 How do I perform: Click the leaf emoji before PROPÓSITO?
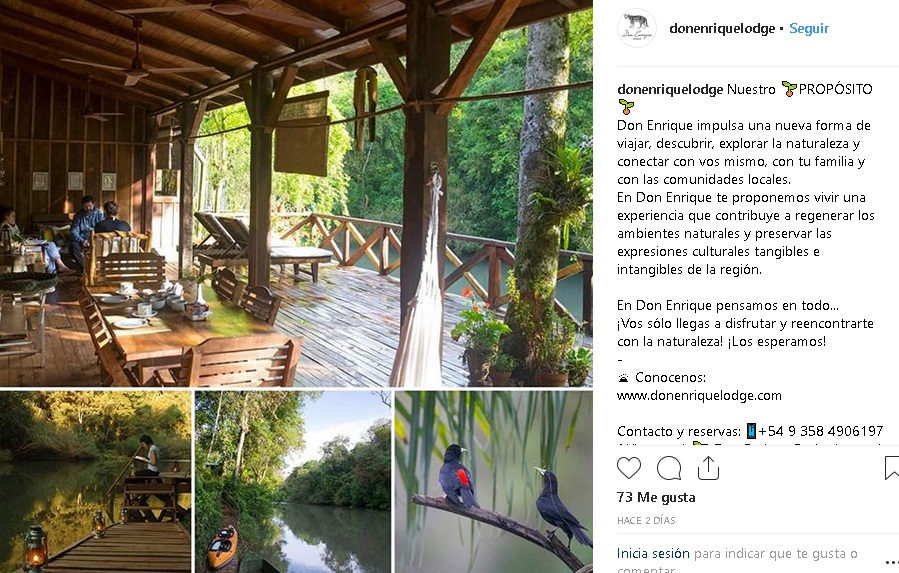(789, 89)
